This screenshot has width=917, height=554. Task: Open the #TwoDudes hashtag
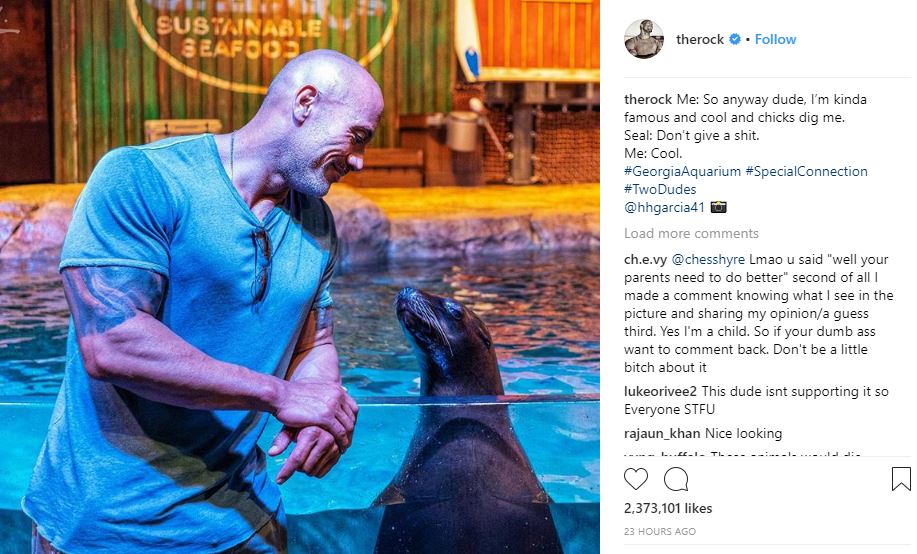pos(660,190)
